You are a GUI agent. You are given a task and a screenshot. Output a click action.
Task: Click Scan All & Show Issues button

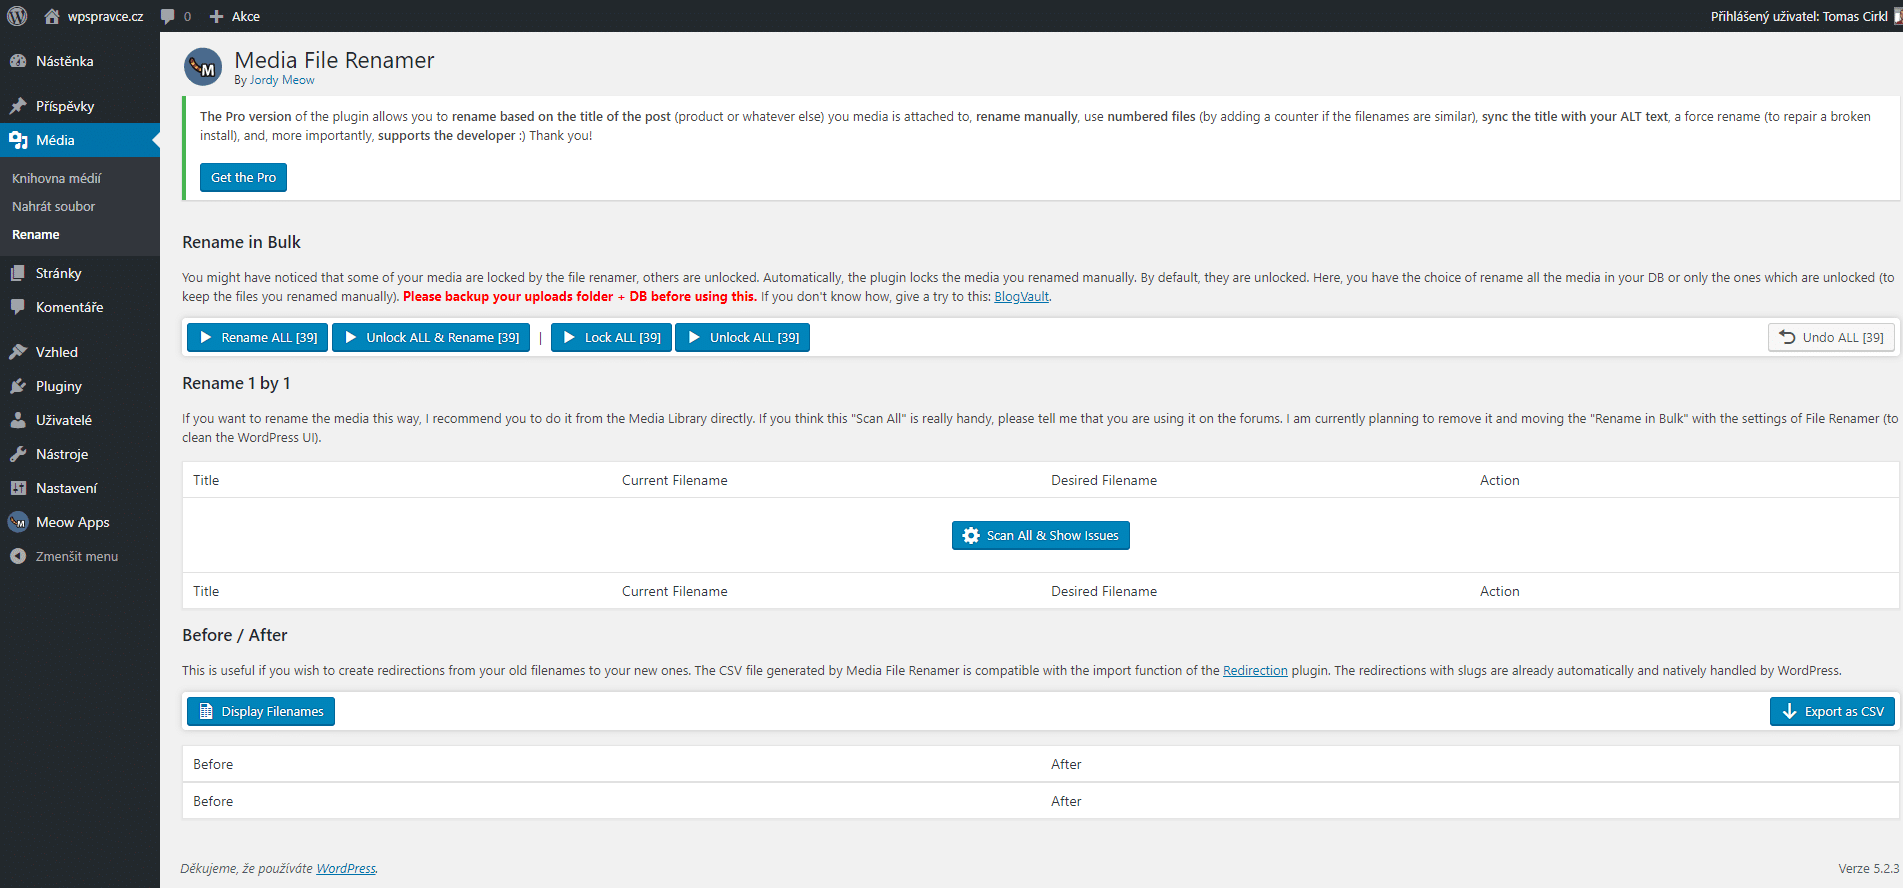pyautogui.click(x=1040, y=536)
